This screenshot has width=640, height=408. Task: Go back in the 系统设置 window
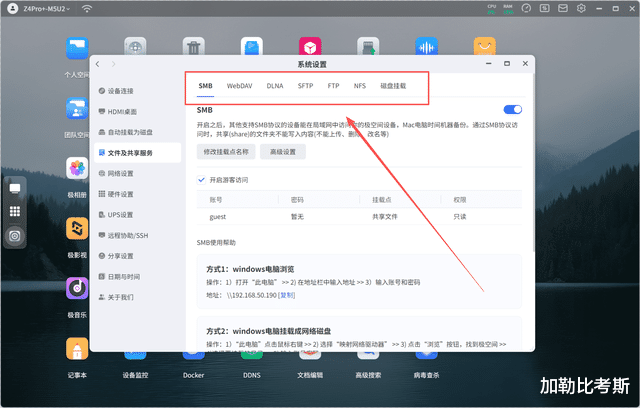[x=98, y=64]
